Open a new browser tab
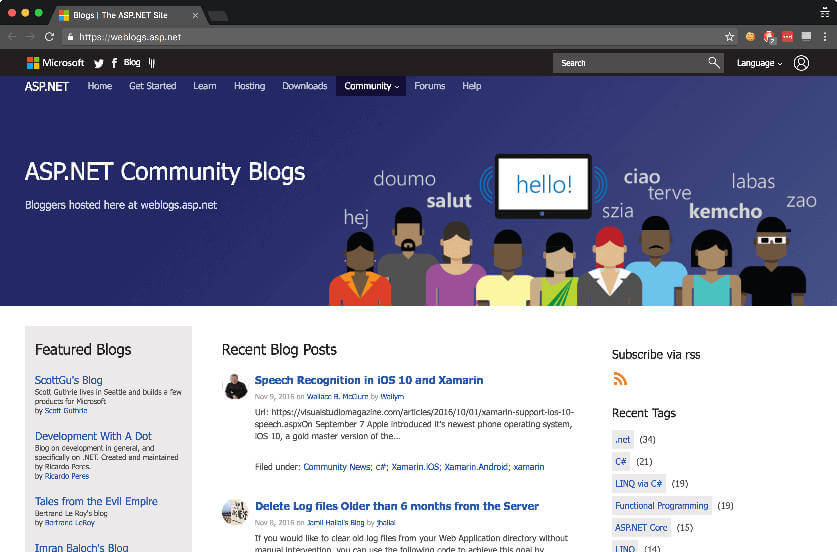 coord(218,16)
